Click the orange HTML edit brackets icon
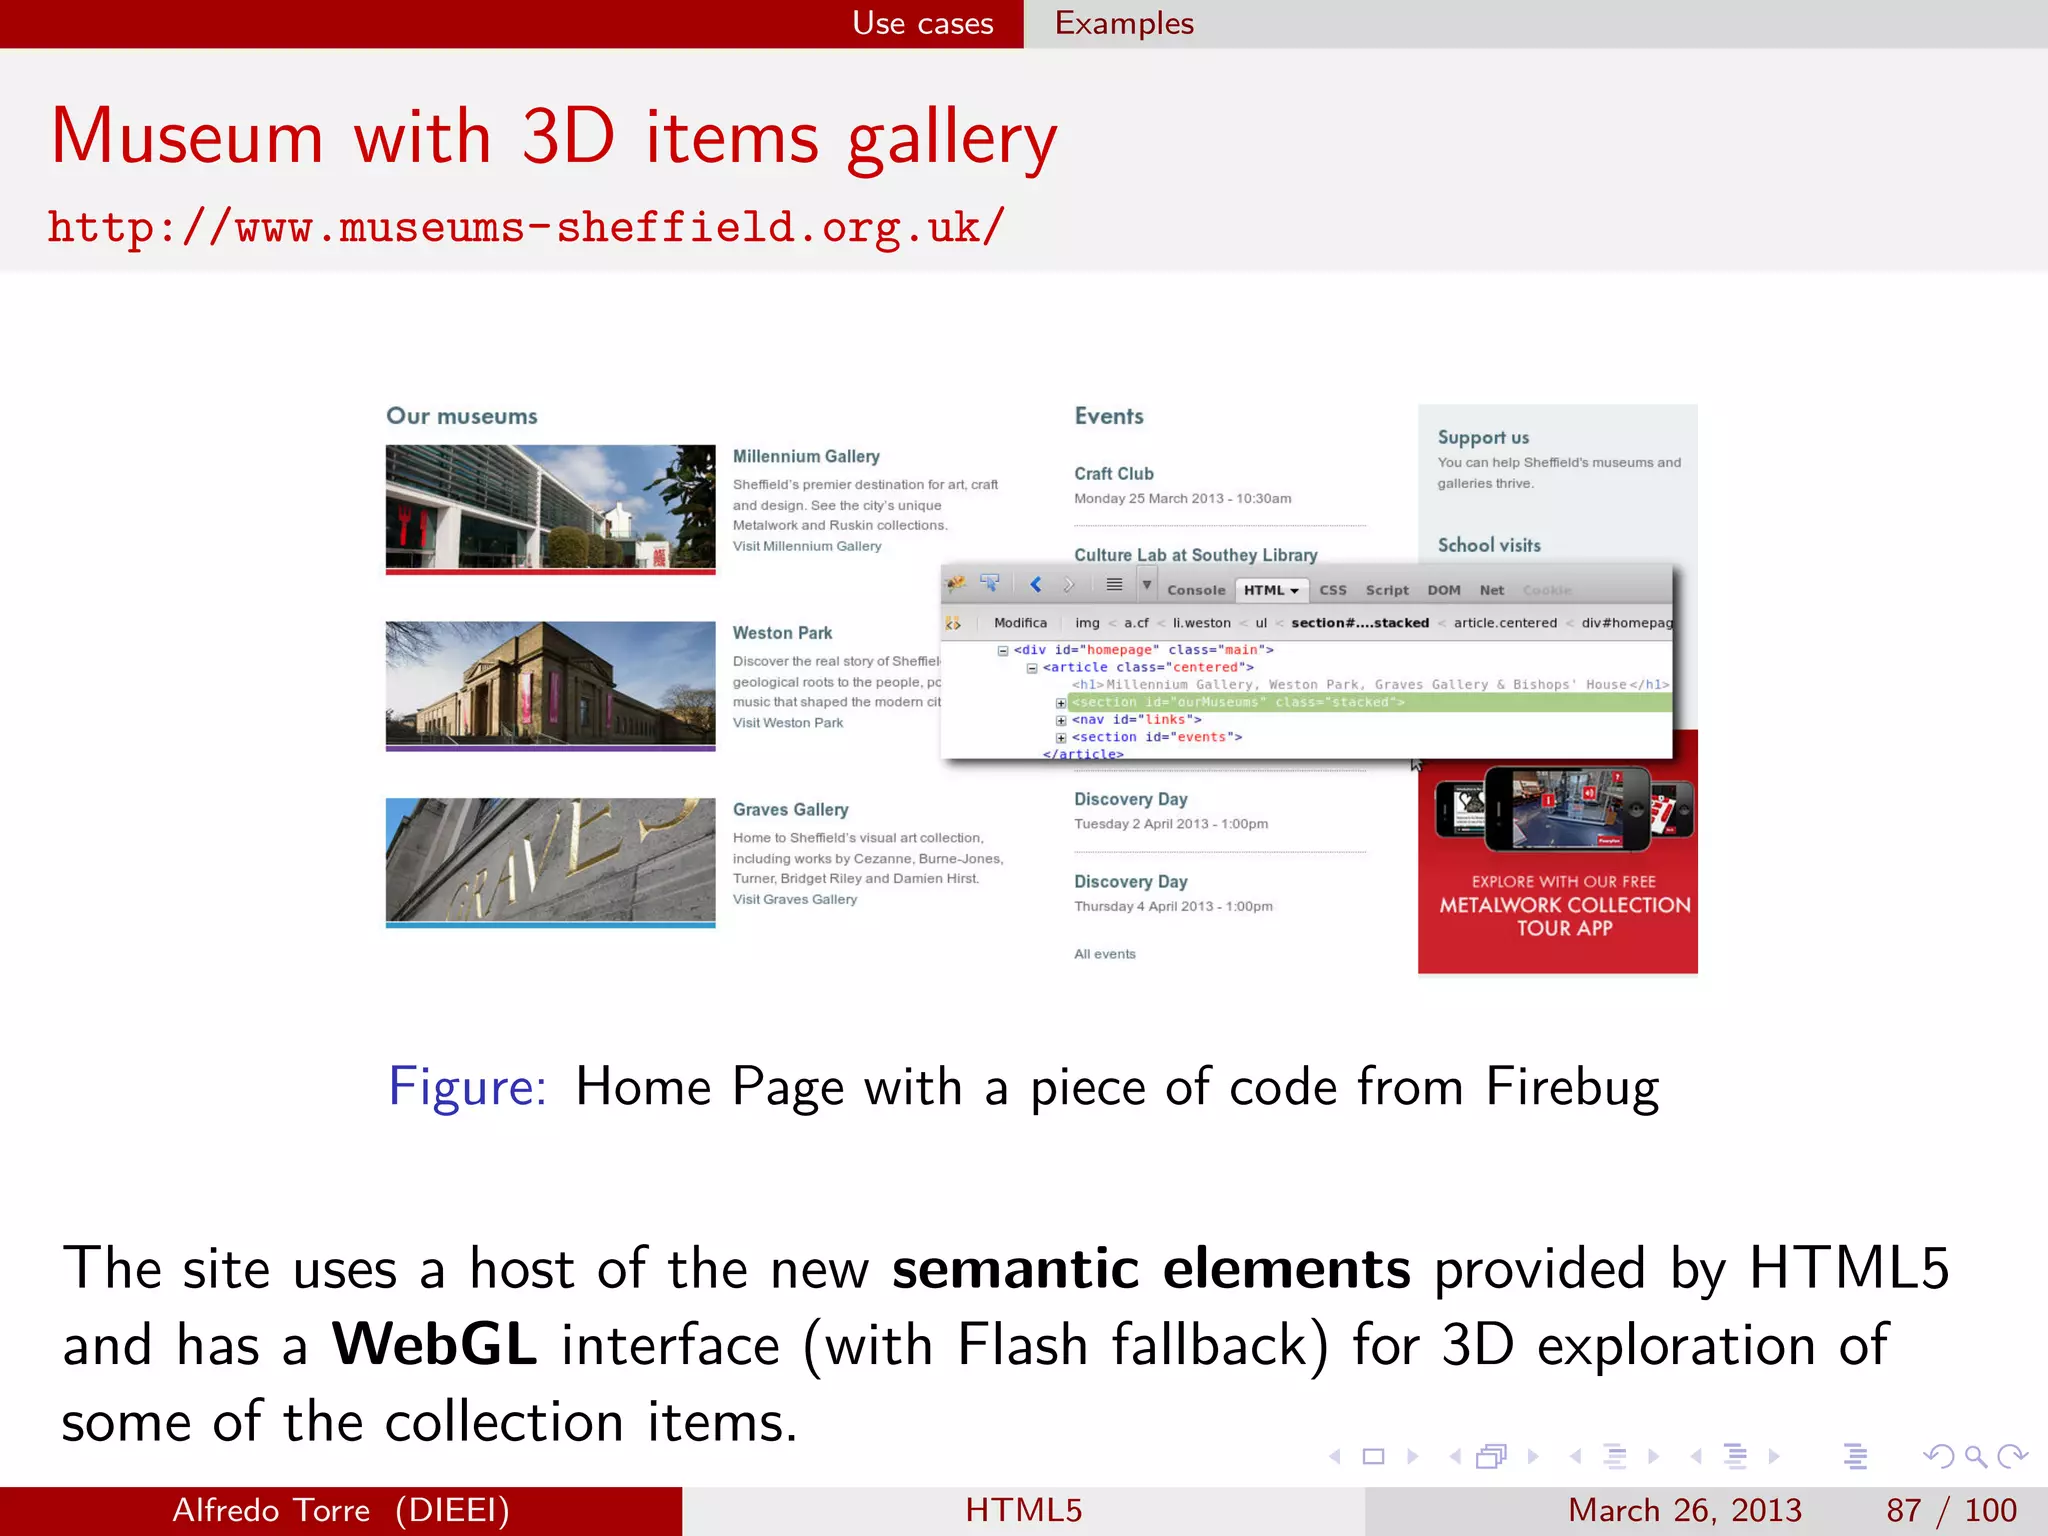 pos(954,623)
